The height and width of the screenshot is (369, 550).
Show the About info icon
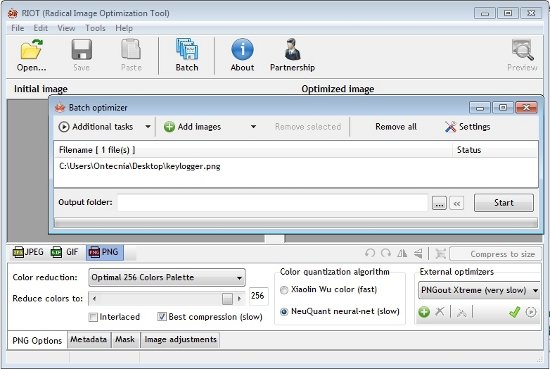pos(242,49)
